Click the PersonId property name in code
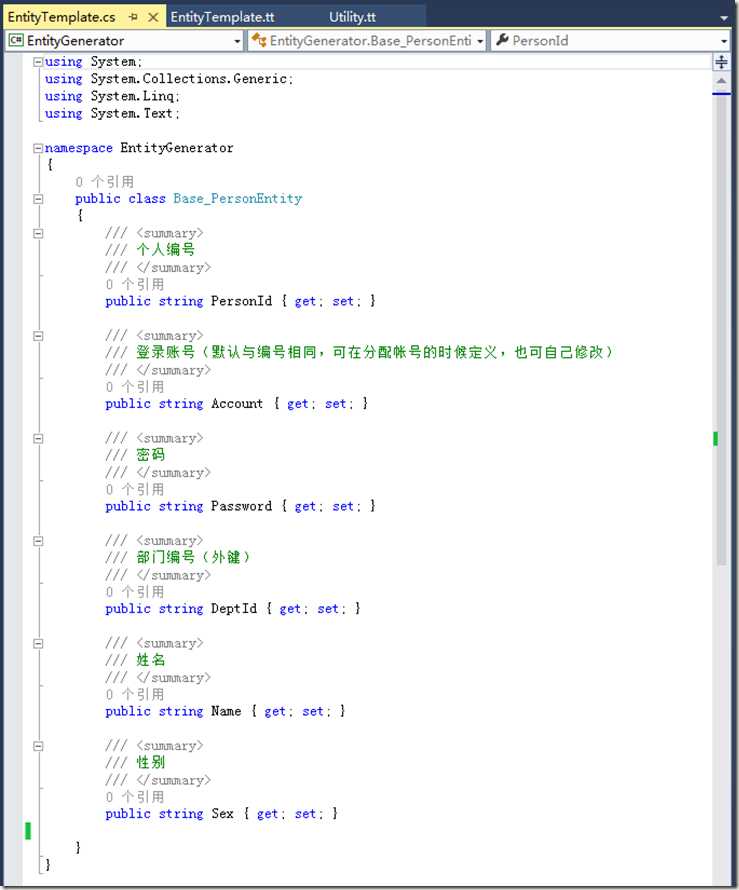 (x=241, y=301)
